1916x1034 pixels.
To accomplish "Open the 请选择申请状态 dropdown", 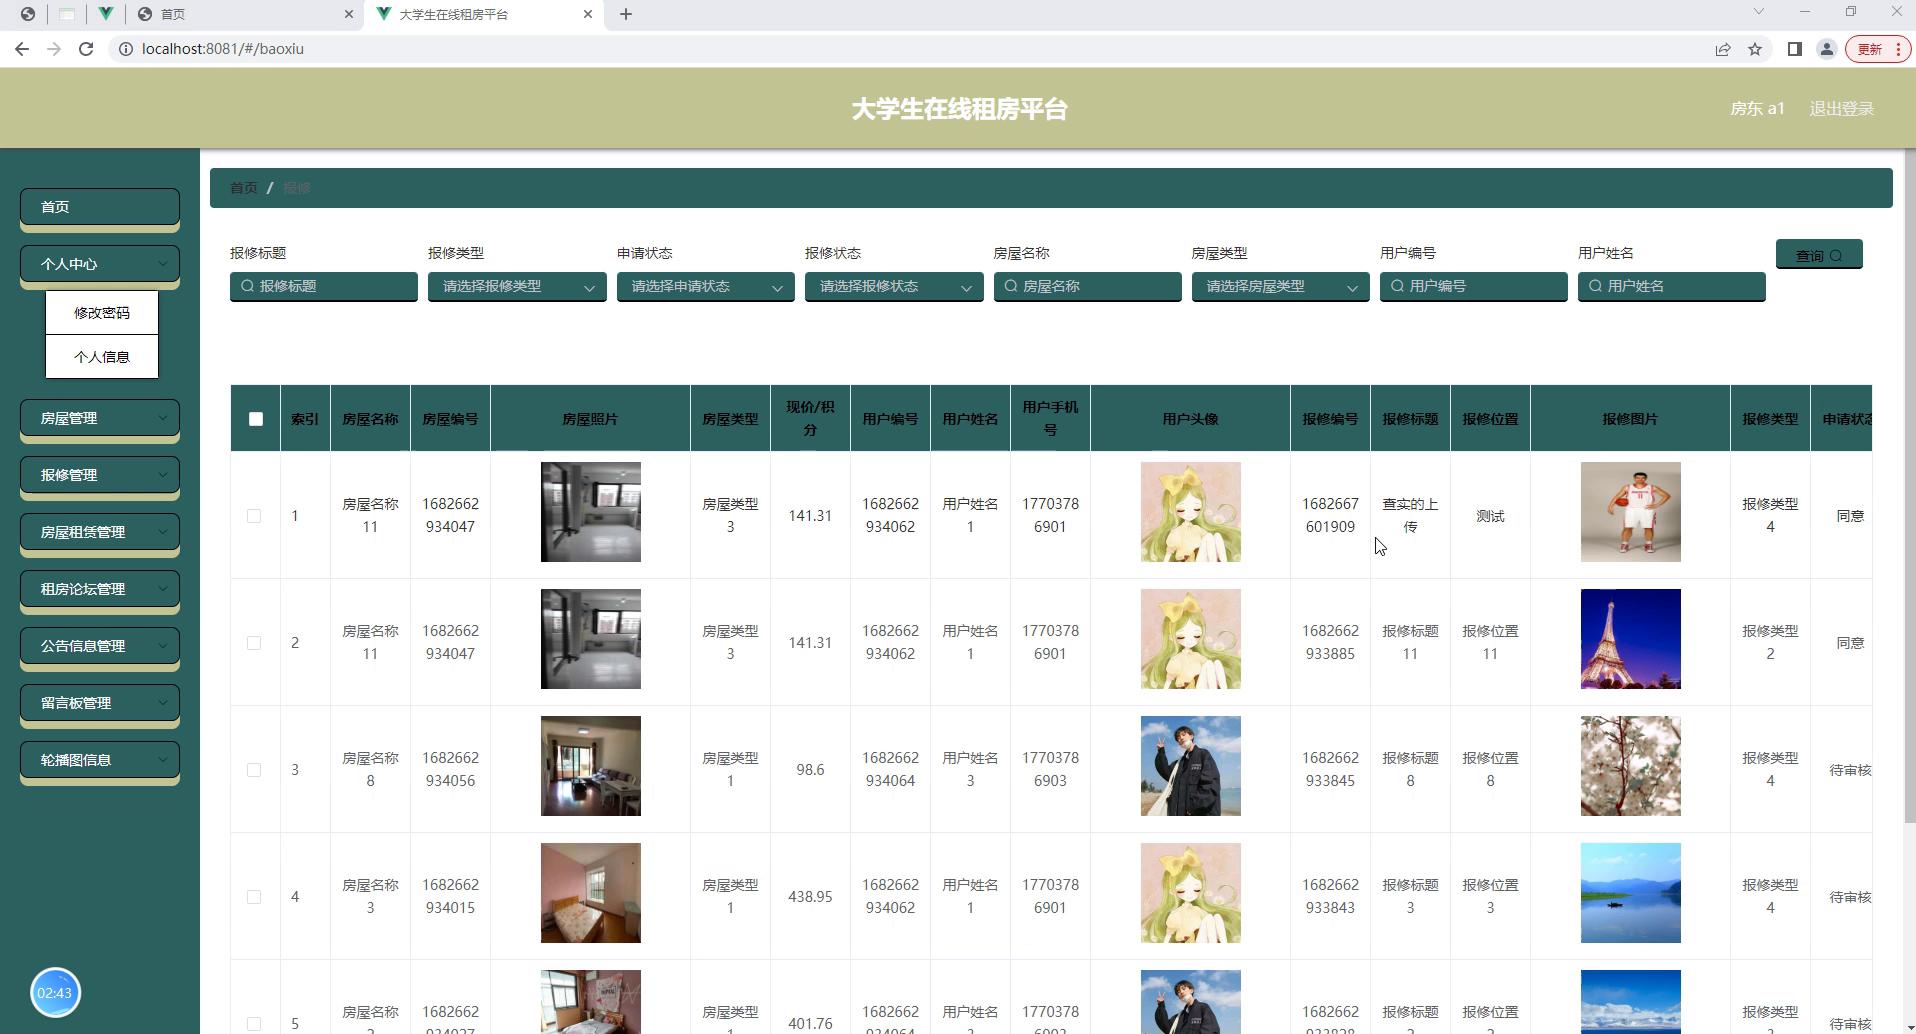I will tap(705, 286).
